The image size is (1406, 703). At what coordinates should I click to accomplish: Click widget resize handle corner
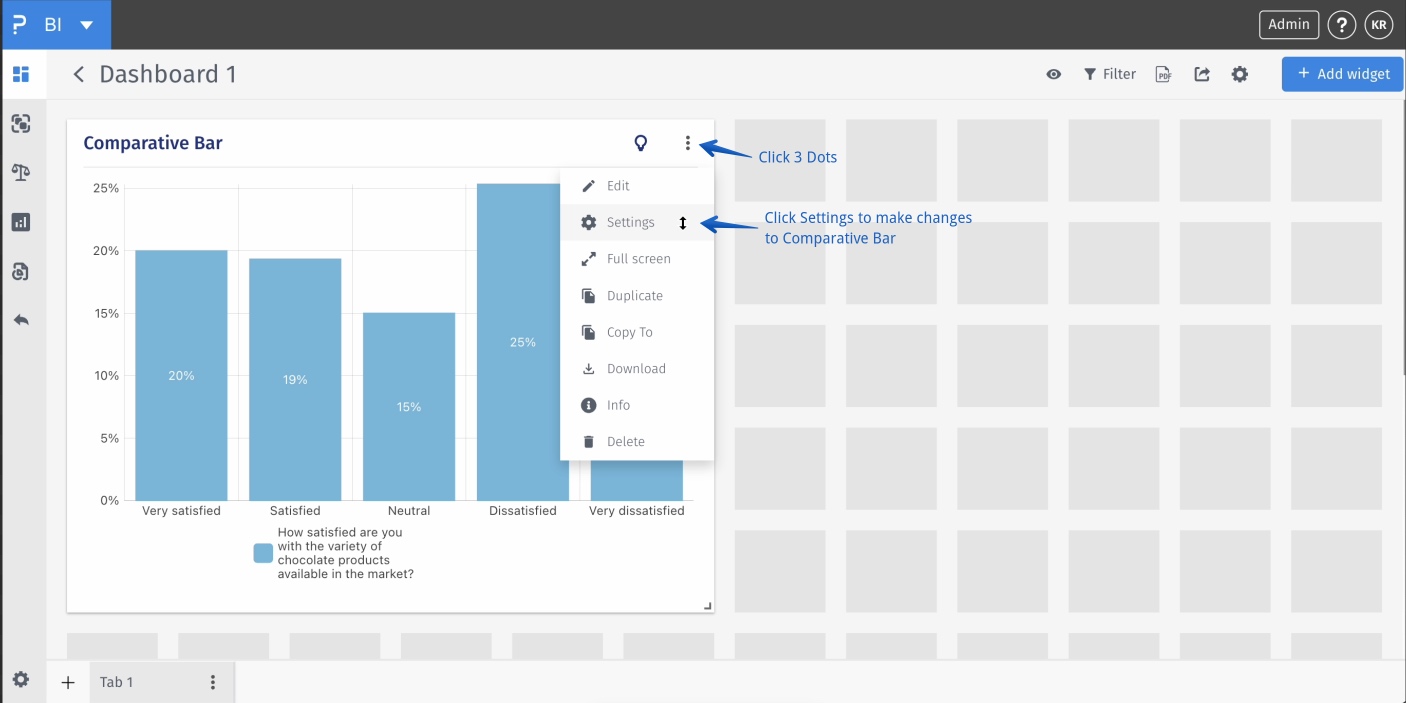(707, 605)
